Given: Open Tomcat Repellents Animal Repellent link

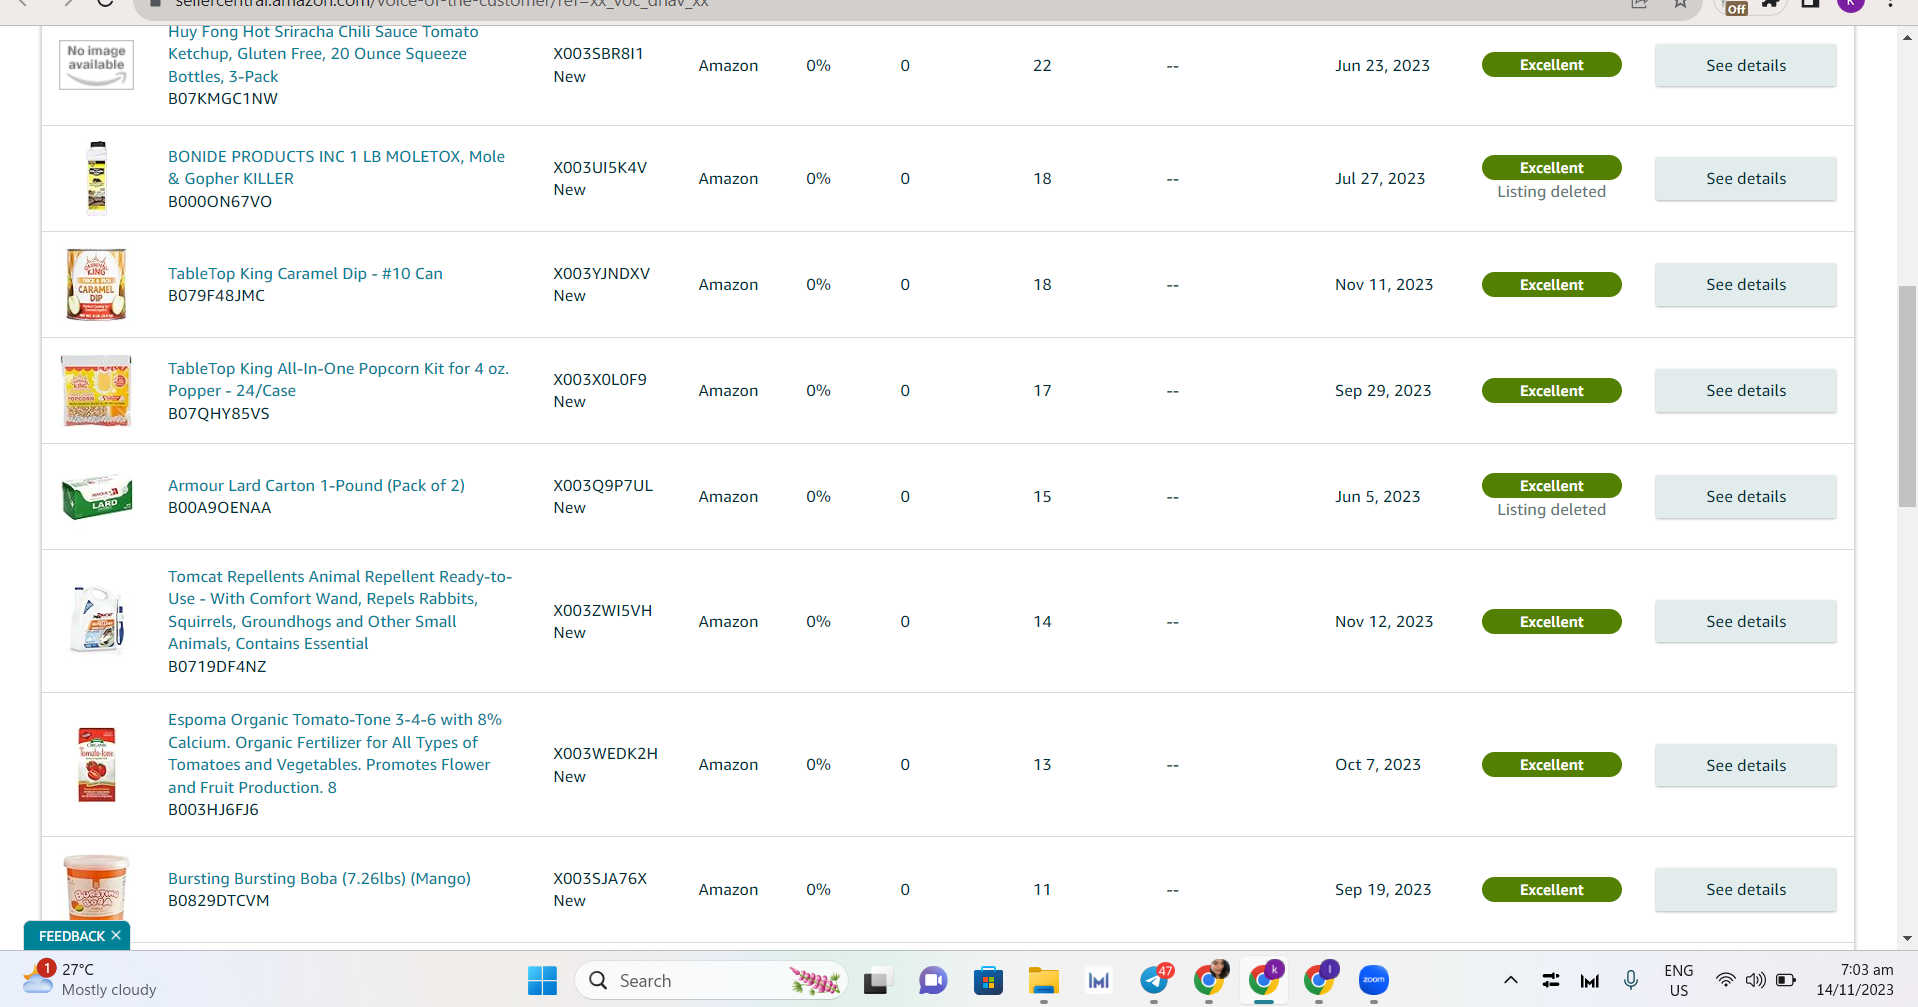Looking at the screenshot, I should 340,610.
